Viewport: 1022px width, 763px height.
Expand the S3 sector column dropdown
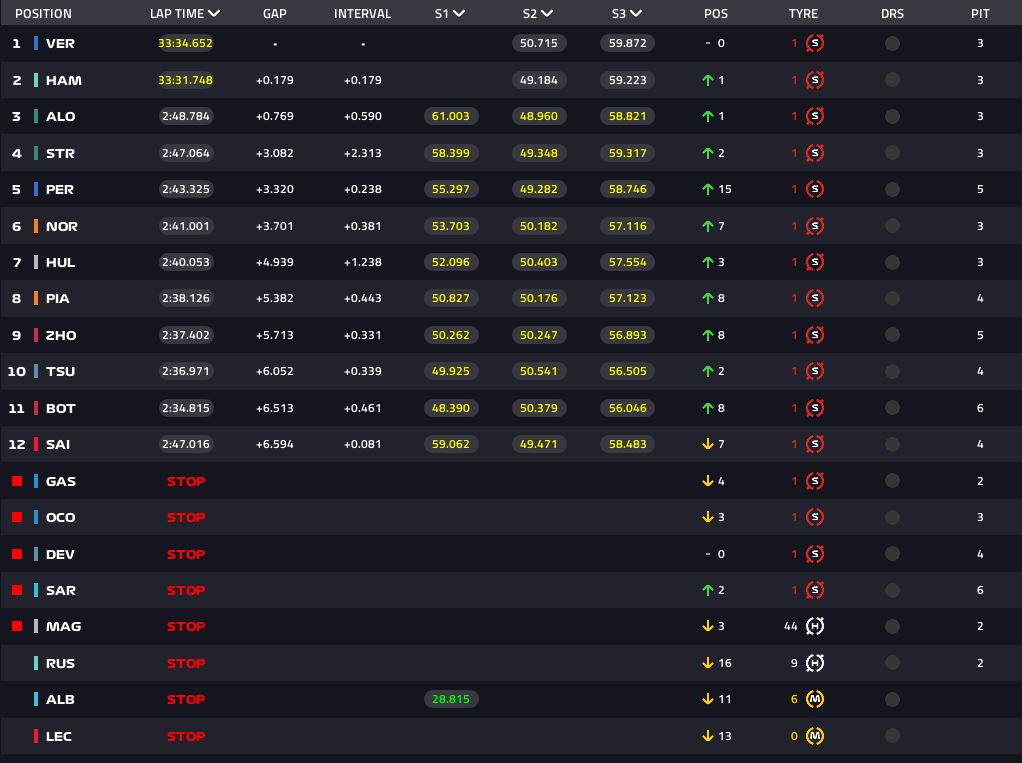[636, 14]
